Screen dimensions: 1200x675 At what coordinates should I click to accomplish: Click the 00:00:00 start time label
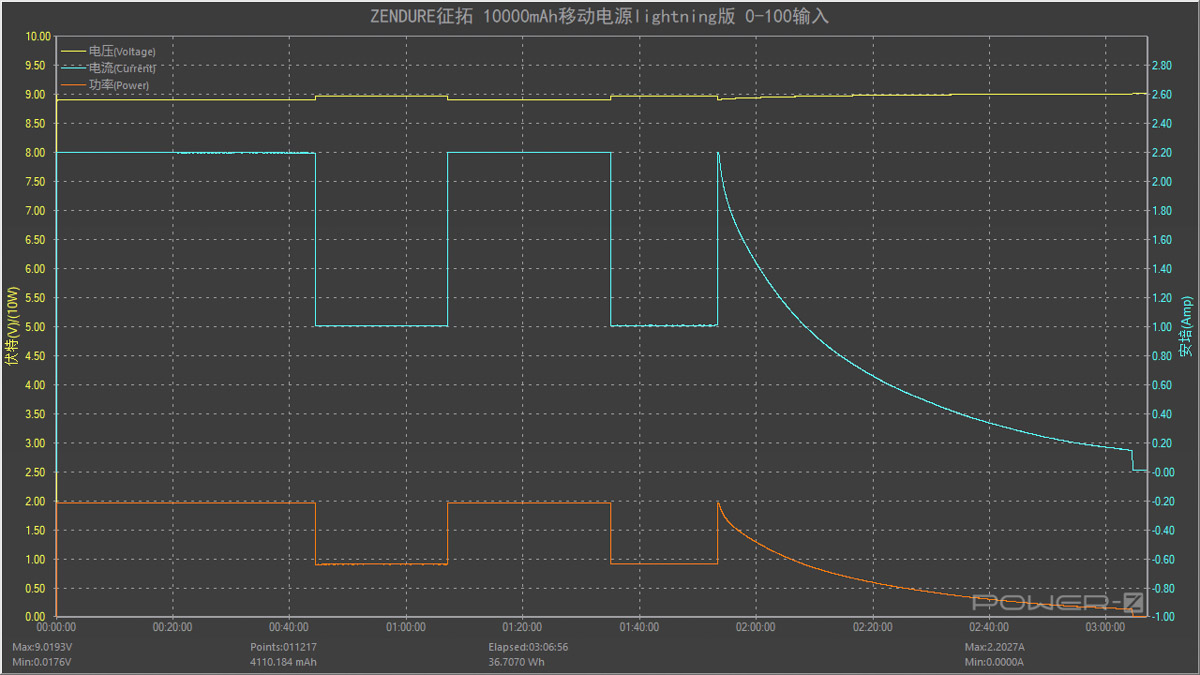[x=56, y=628]
